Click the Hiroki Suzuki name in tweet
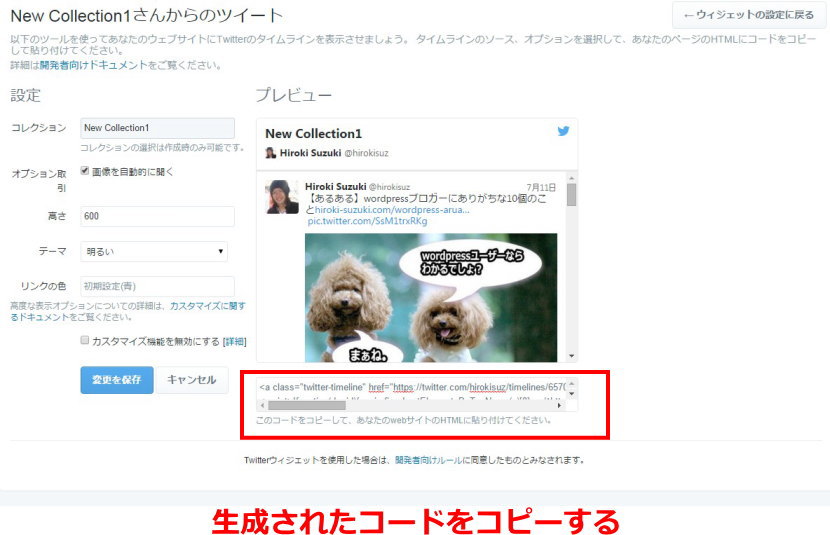Image resolution: width=830 pixels, height=535 pixels. coord(336,186)
